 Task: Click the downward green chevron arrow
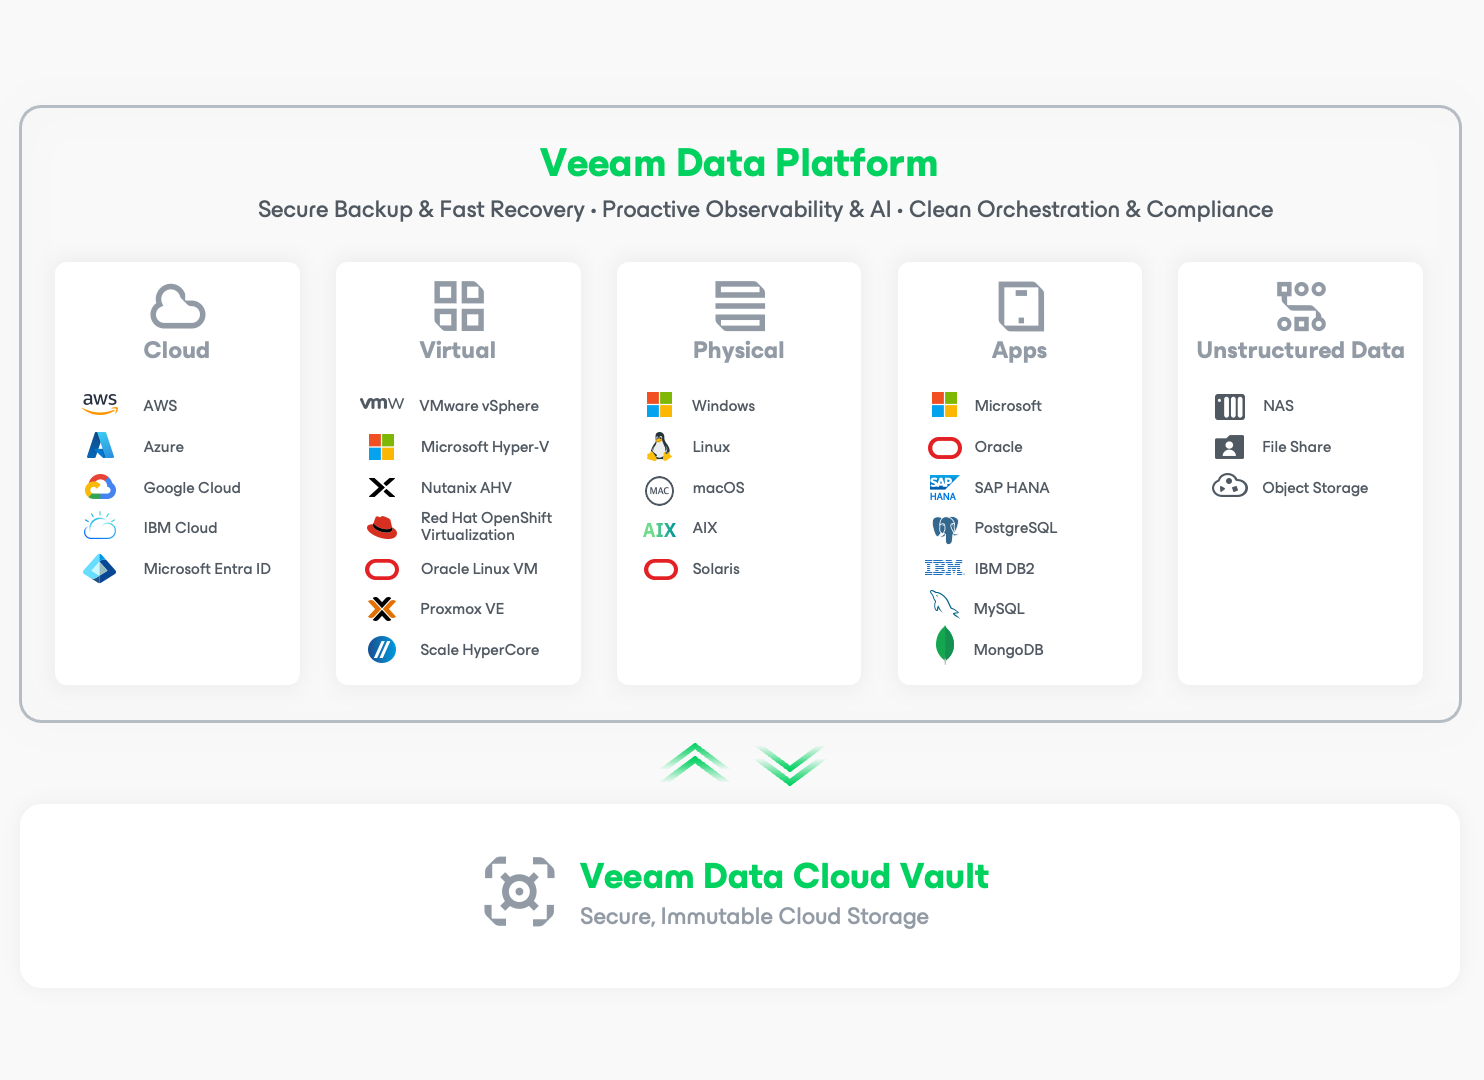click(789, 766)
